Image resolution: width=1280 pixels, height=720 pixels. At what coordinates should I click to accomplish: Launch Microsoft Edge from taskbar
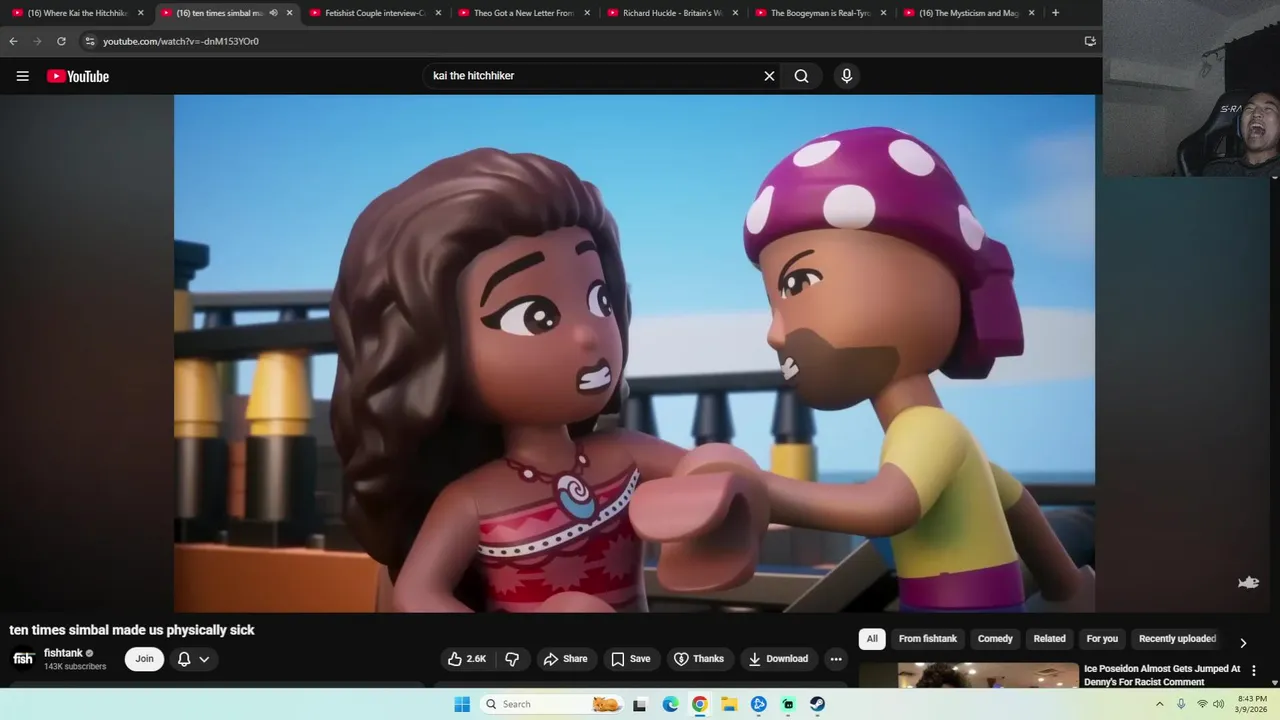[x=670, y=704]
